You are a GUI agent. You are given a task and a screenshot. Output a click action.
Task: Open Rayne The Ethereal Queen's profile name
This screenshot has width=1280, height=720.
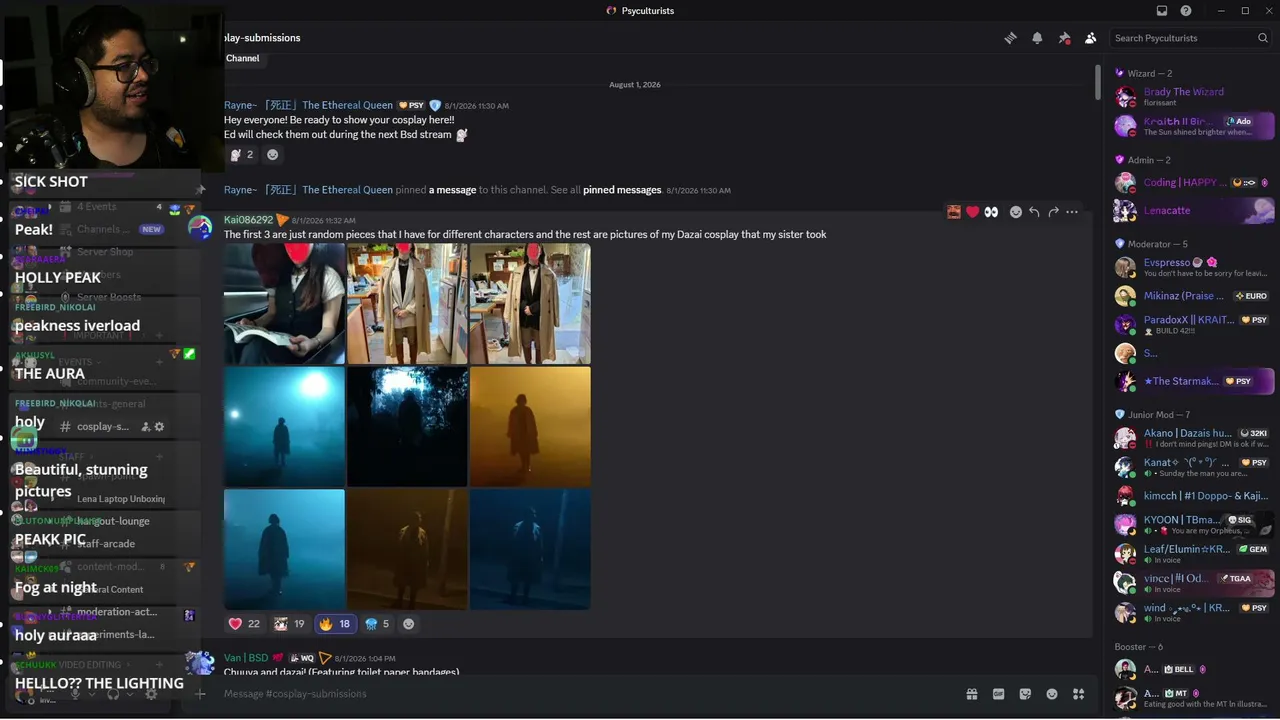point(308,105)
